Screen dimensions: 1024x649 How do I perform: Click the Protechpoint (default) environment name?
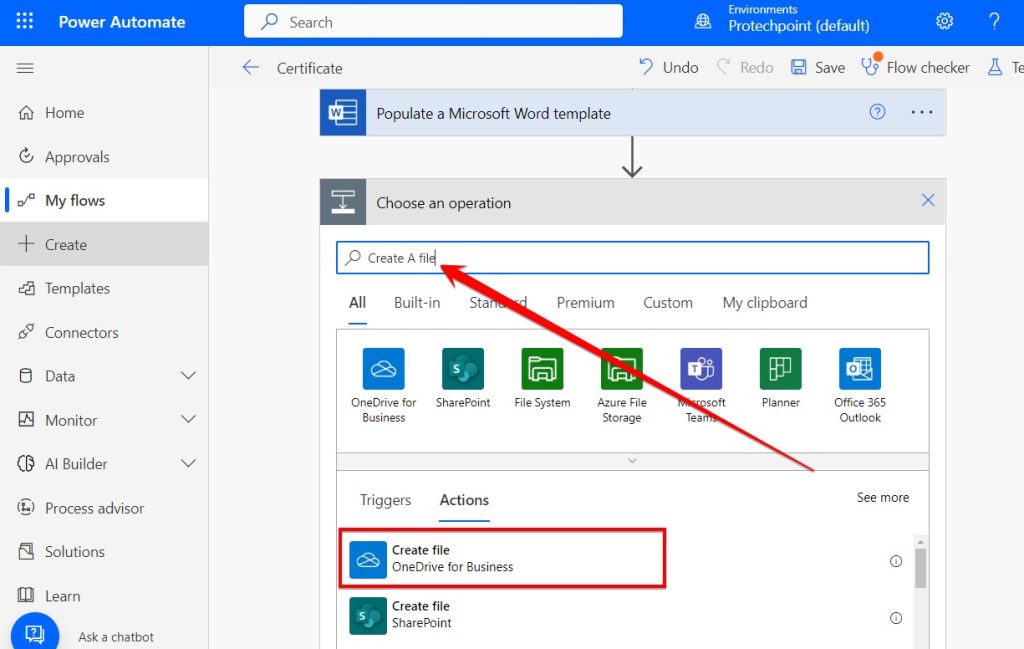(x=799, y=26)
